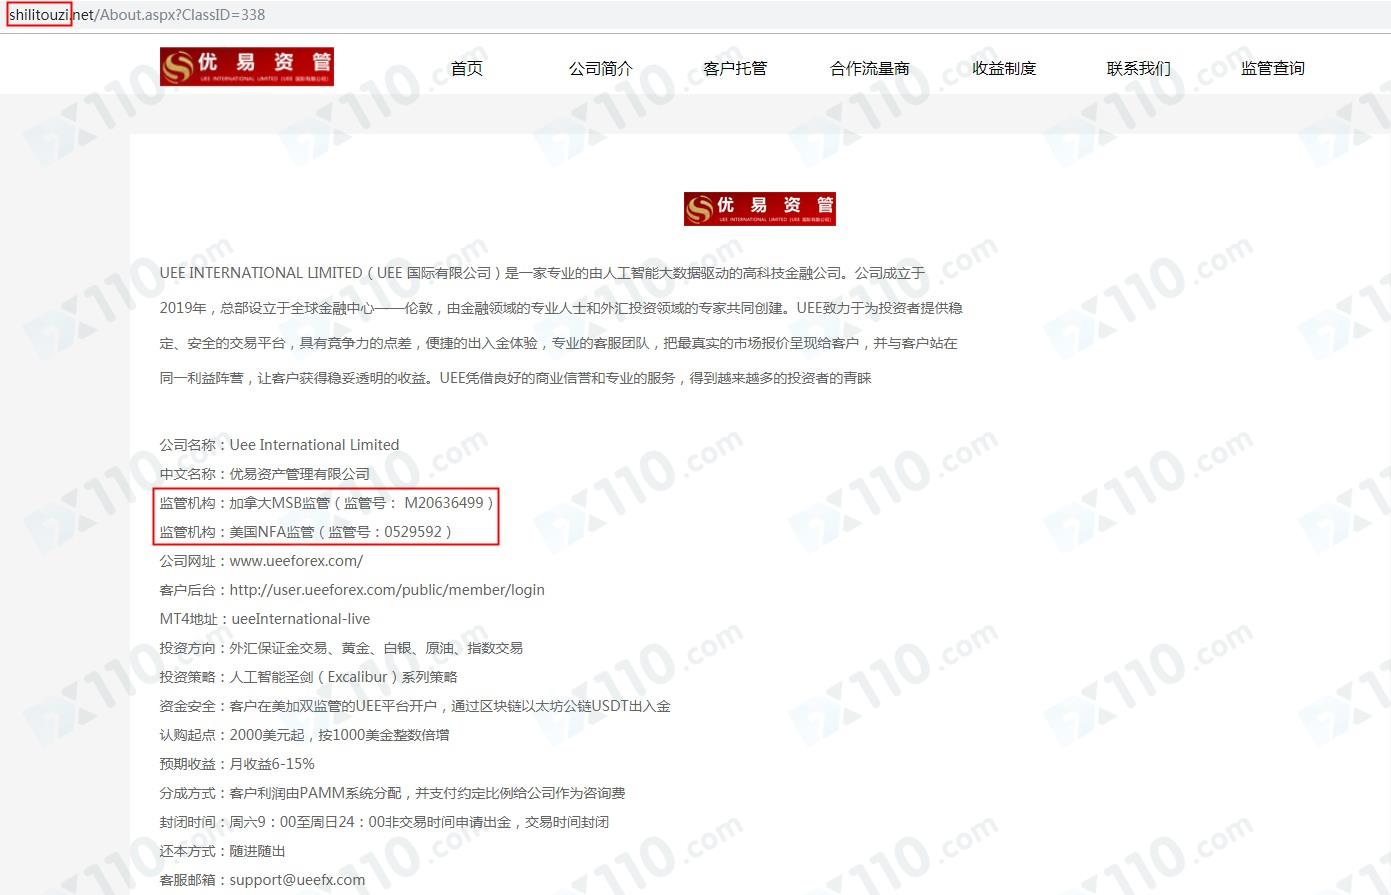Click the 投资方向 line
The image size is (1391, 895).
(x=341, y=648)
